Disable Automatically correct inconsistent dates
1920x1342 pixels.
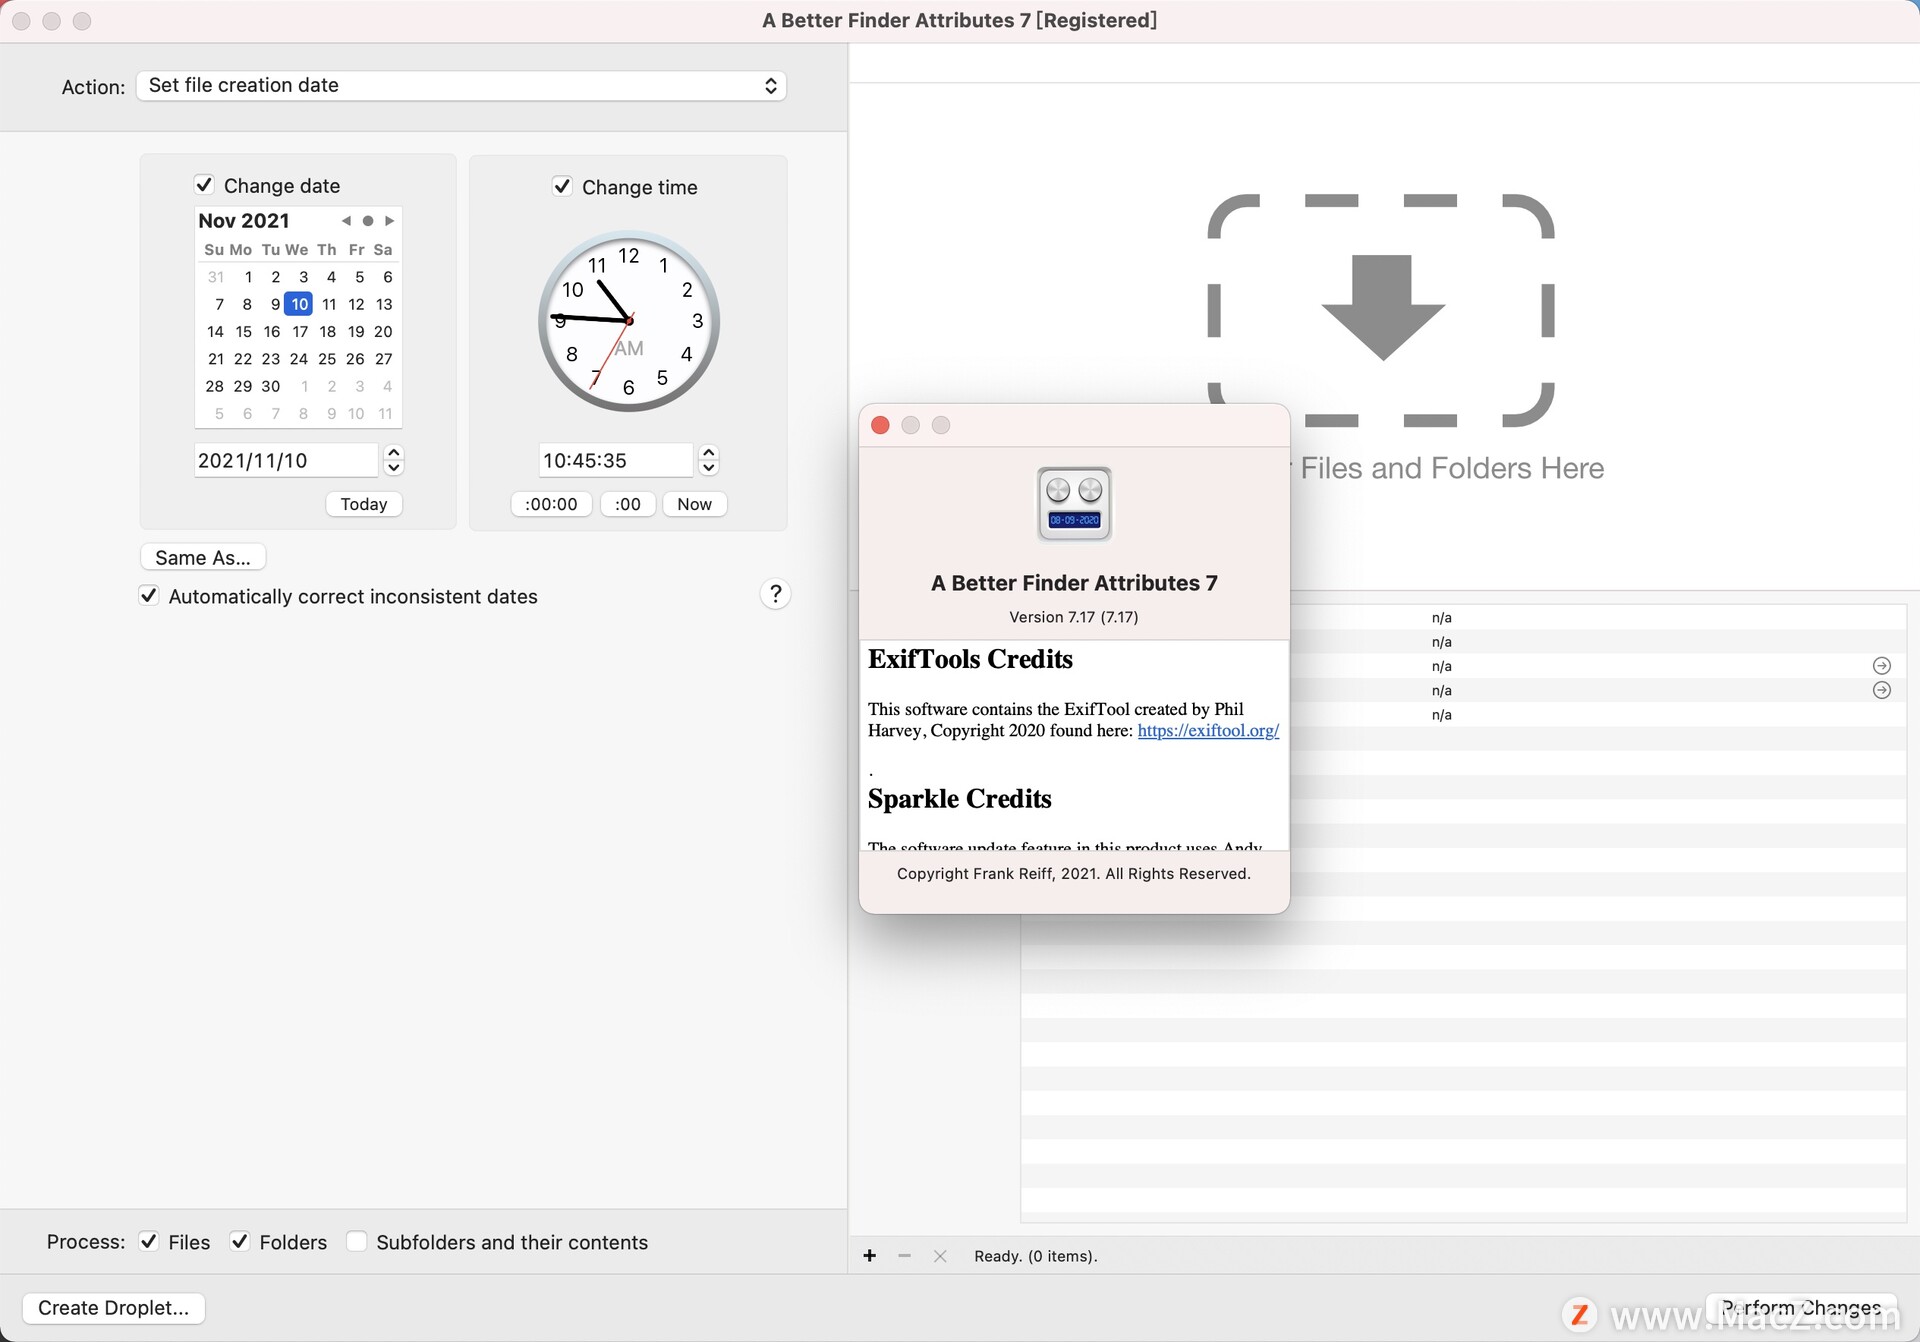[149, 596]
